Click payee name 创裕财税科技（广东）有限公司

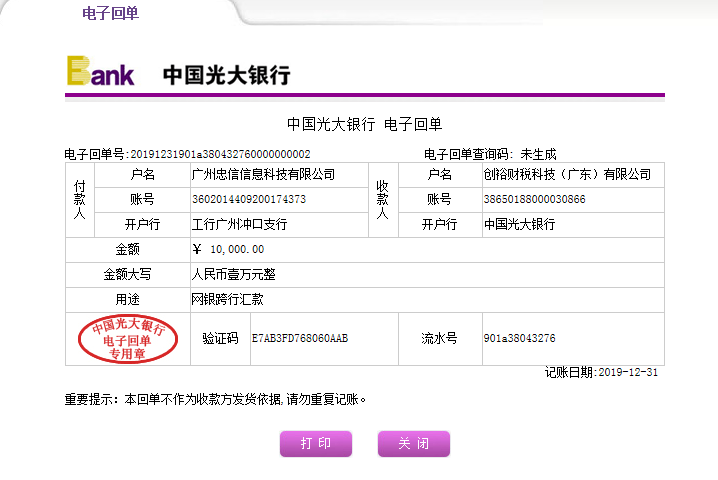pos(567,175)
